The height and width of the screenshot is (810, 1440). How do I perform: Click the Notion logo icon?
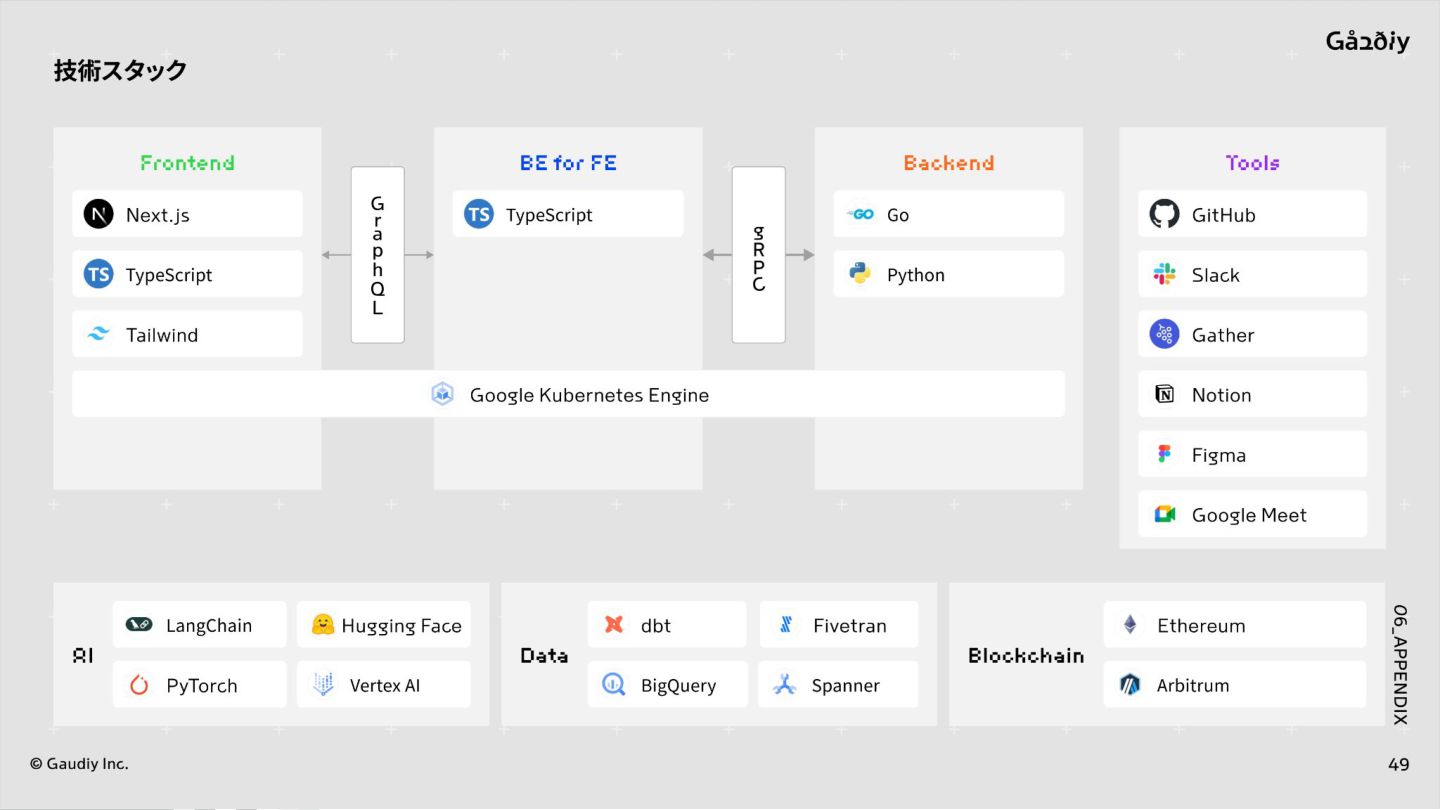coord(1164,395)
